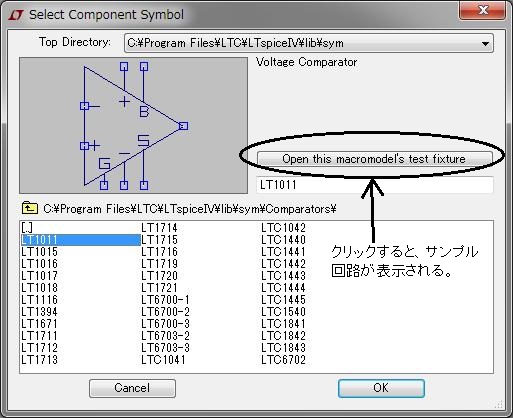The image size is (513, 418).
Task: Select LT1713 in the list
Action: pos(39,360)
